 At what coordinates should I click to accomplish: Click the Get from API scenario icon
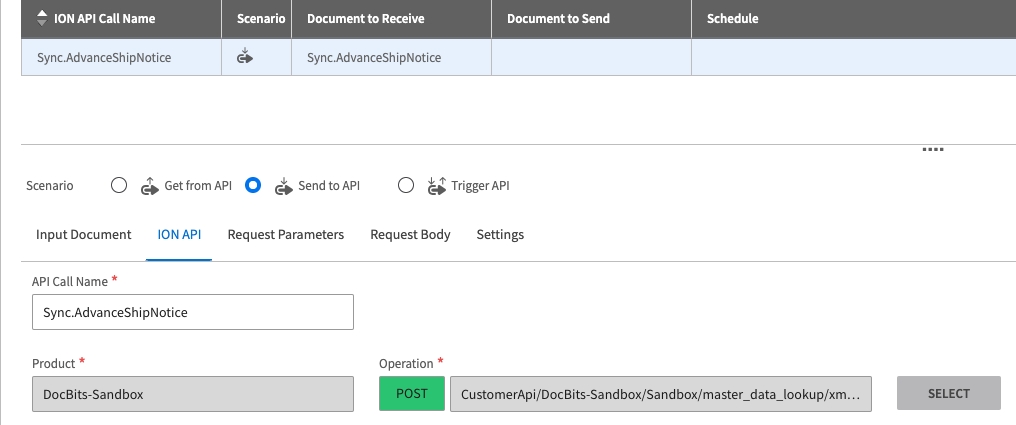tap(150, 185)
